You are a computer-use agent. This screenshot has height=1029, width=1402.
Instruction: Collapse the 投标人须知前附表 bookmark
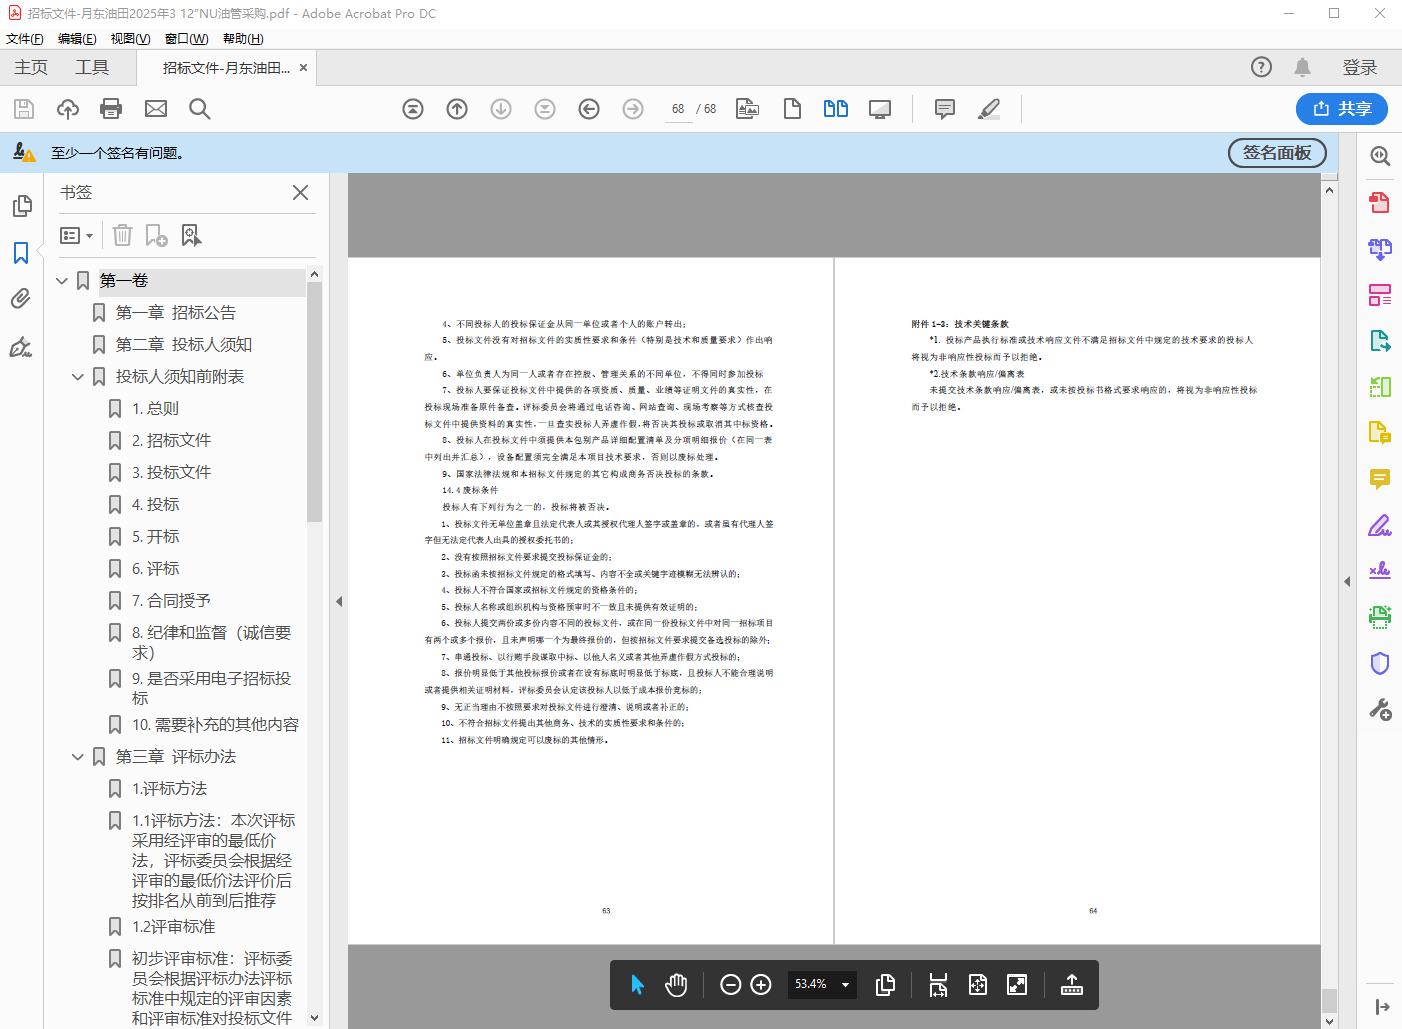tap(78, 377)
